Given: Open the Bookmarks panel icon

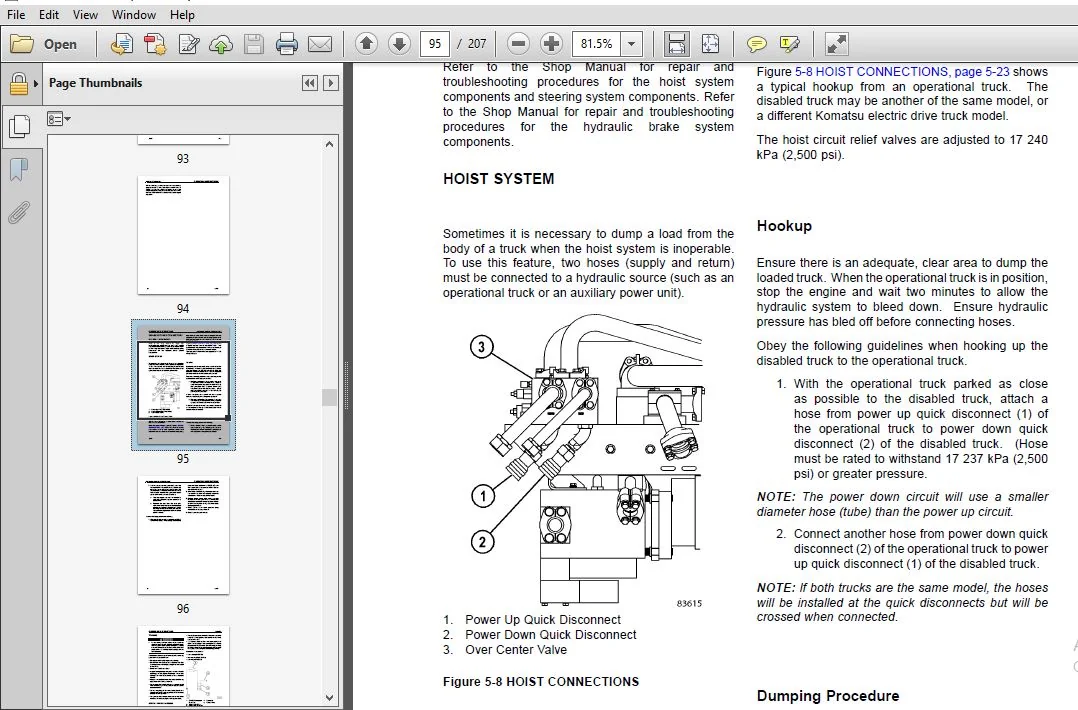Looking at the screenshot, I should pos(19,170).
